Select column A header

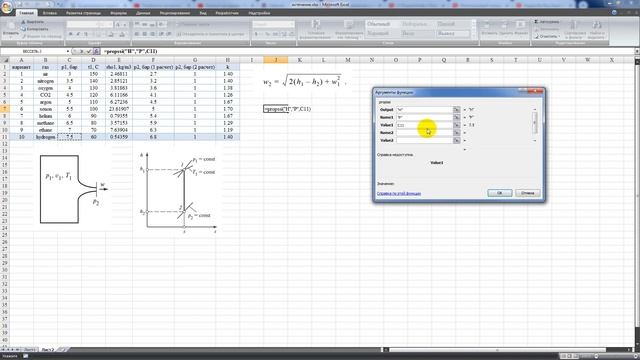tap(21, 60)
